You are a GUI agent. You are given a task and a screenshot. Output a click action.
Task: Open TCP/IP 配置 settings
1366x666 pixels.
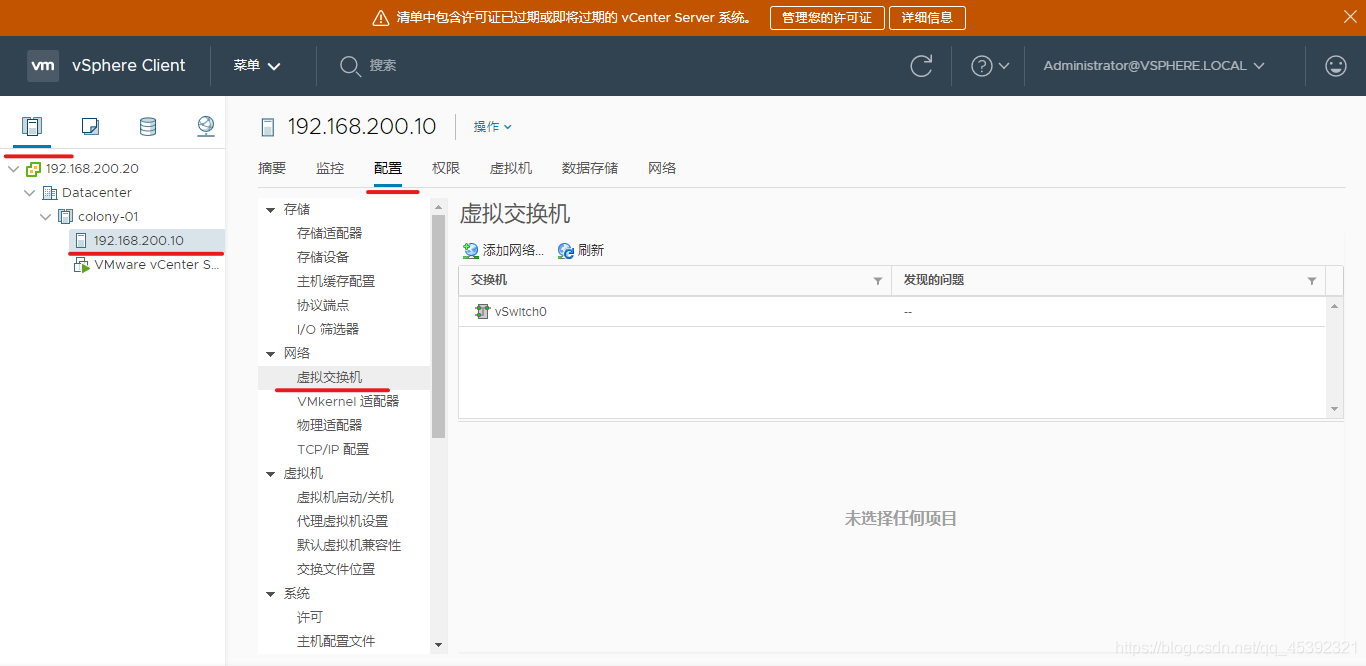pyautogui.click(x=333, y=449)
